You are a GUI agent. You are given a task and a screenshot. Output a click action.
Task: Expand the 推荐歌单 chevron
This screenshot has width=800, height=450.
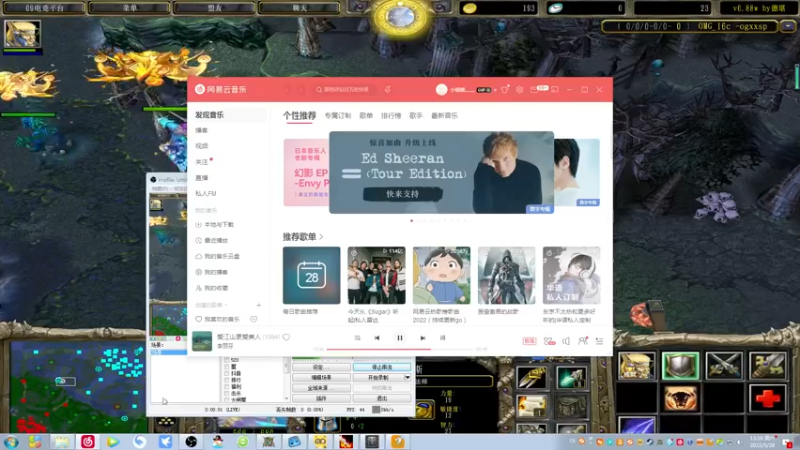(x=321, y=237)
